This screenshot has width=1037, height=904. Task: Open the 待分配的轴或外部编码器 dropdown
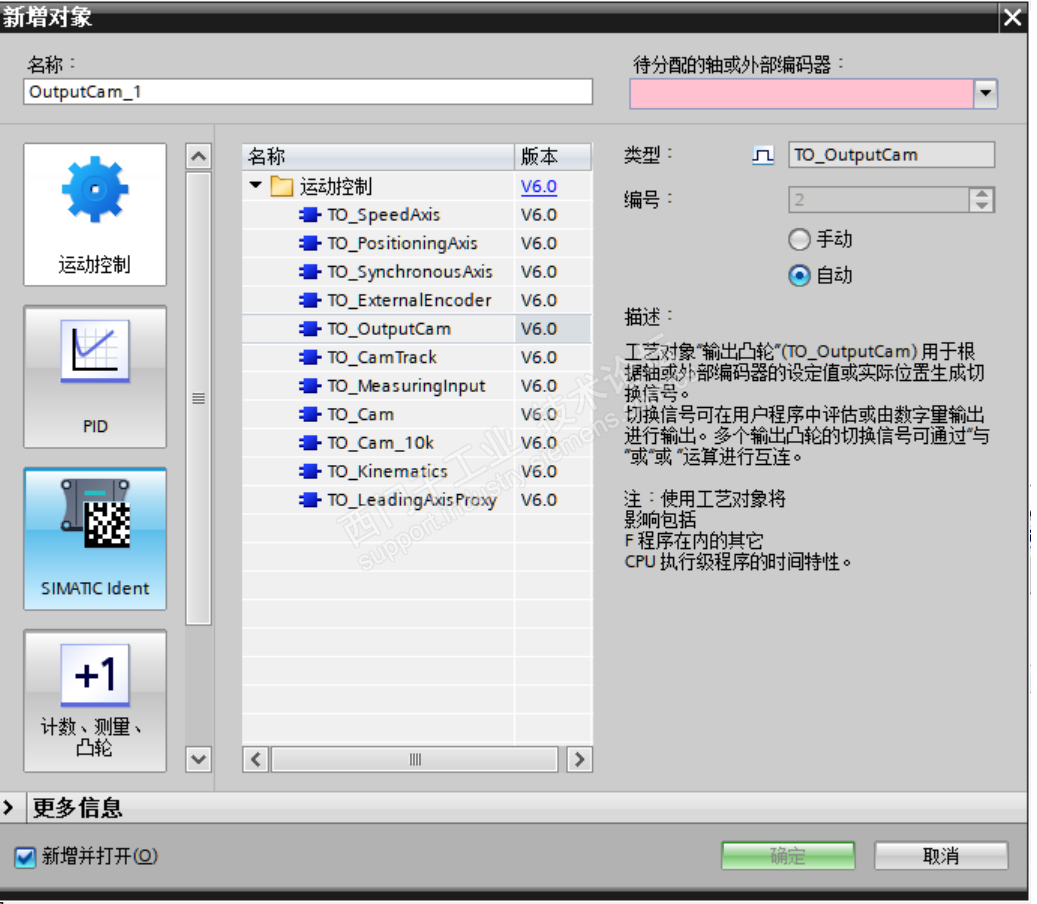point(985,93)
